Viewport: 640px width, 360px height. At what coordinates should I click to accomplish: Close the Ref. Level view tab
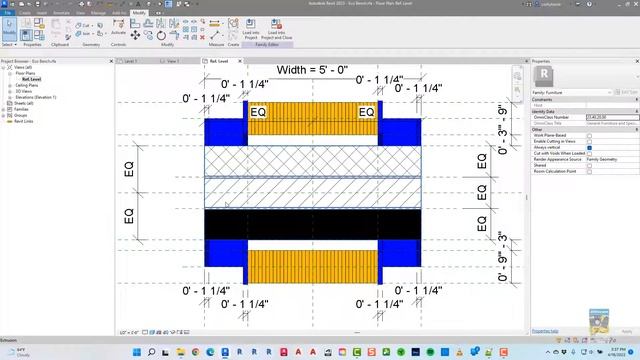[x=240, y=61]
